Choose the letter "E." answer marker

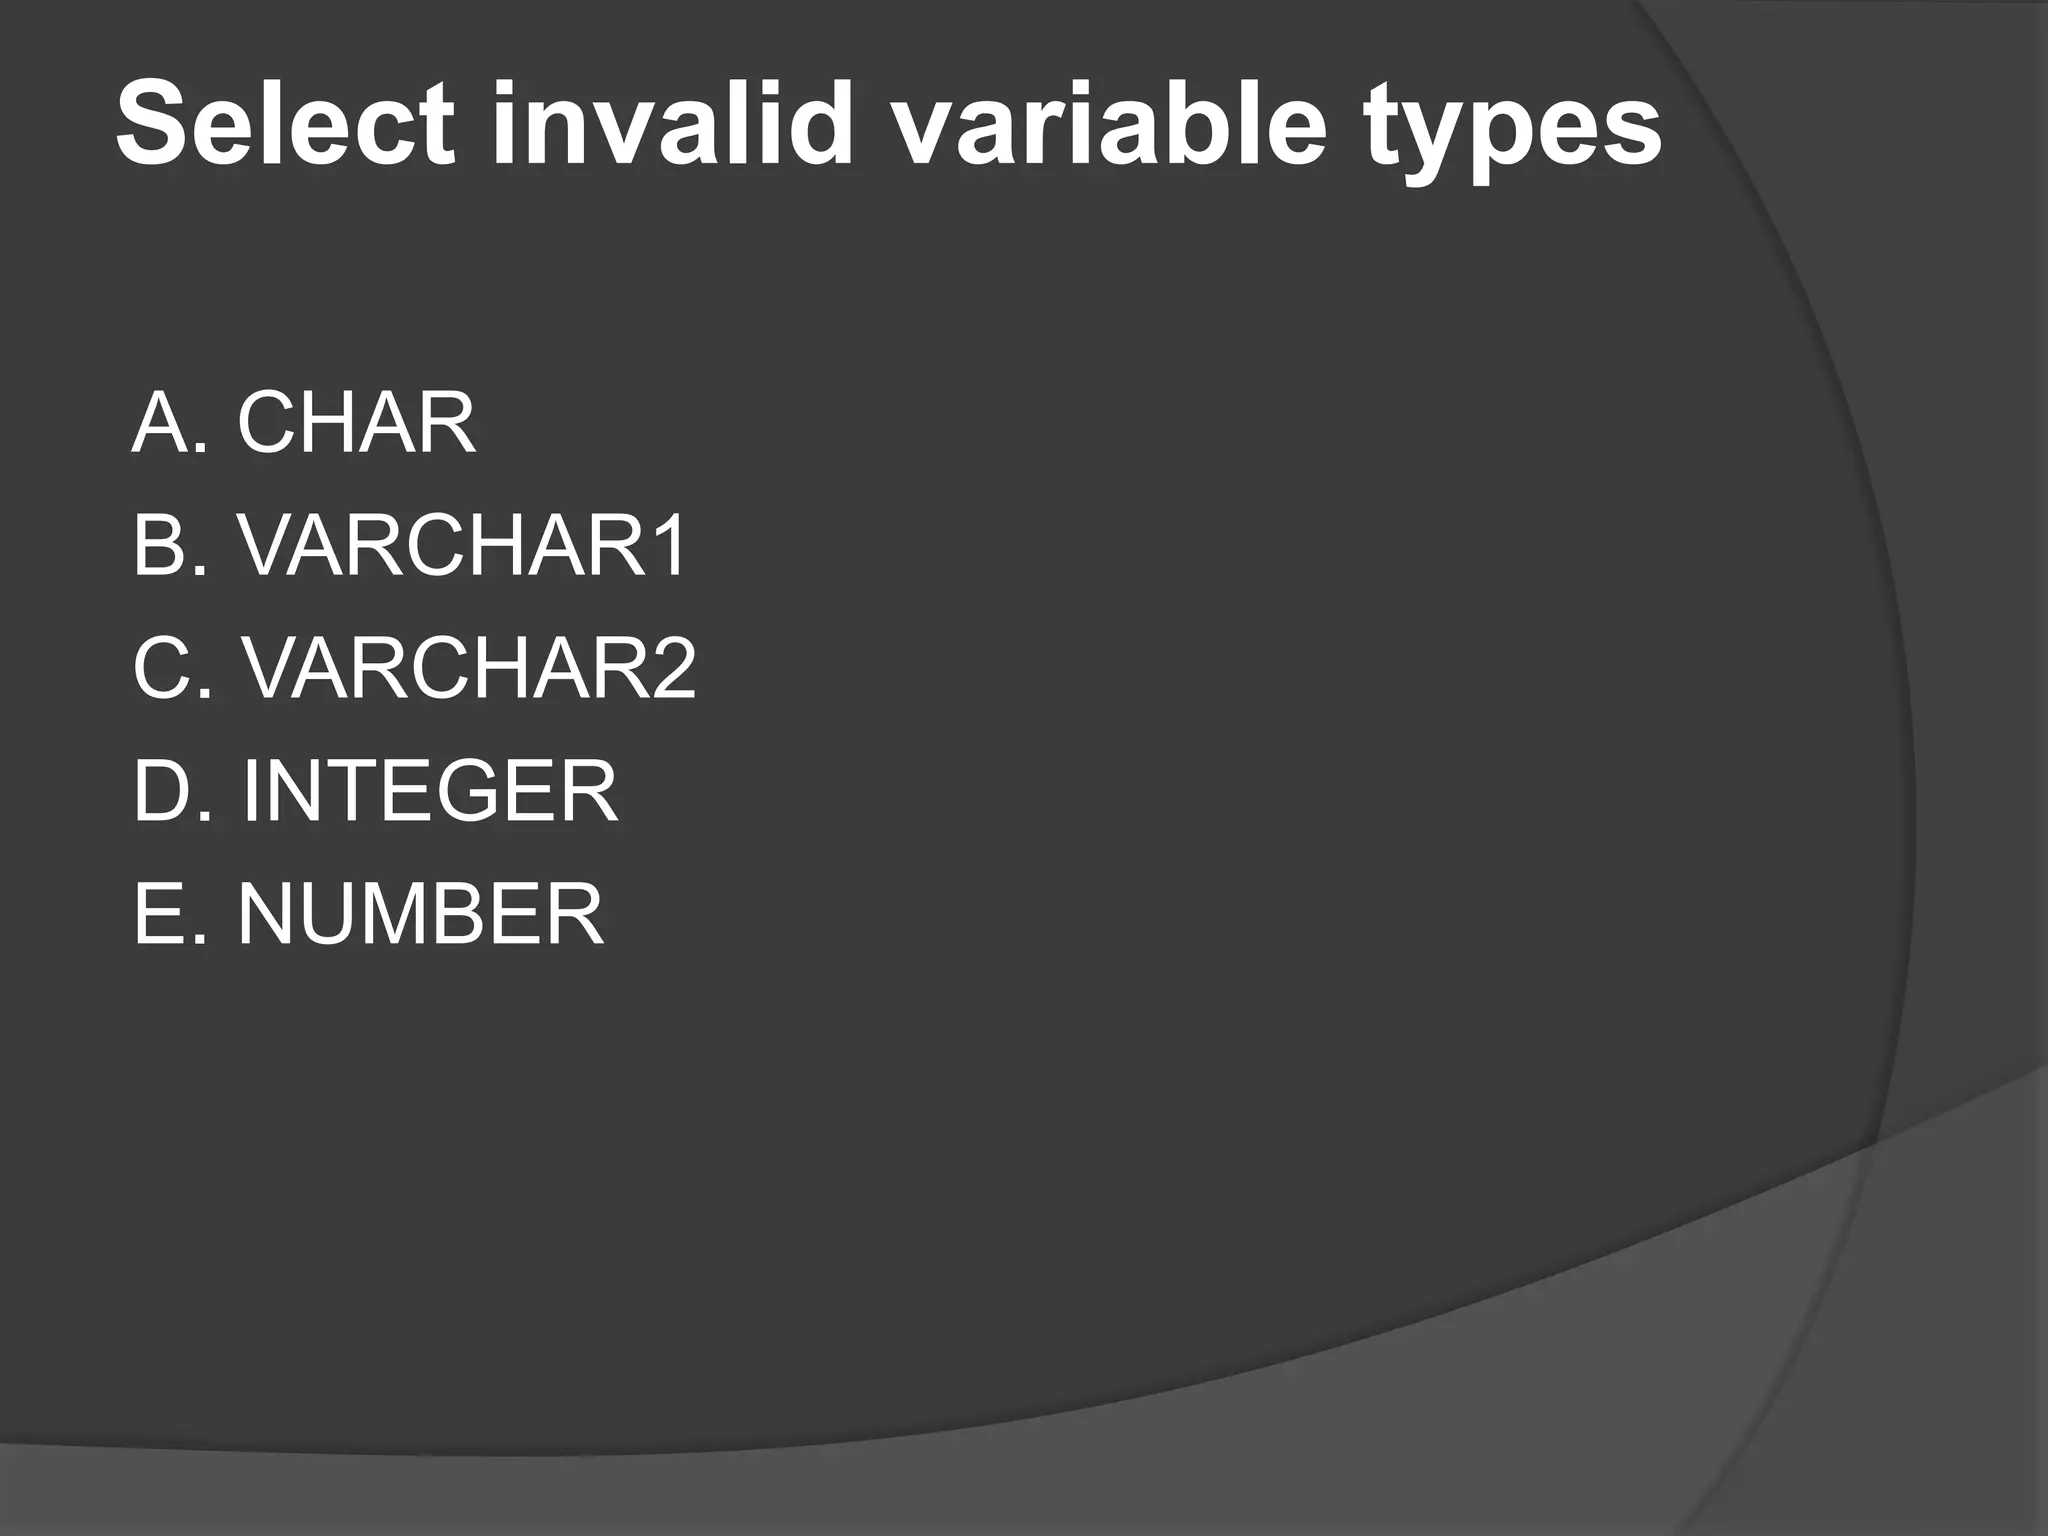170,914
